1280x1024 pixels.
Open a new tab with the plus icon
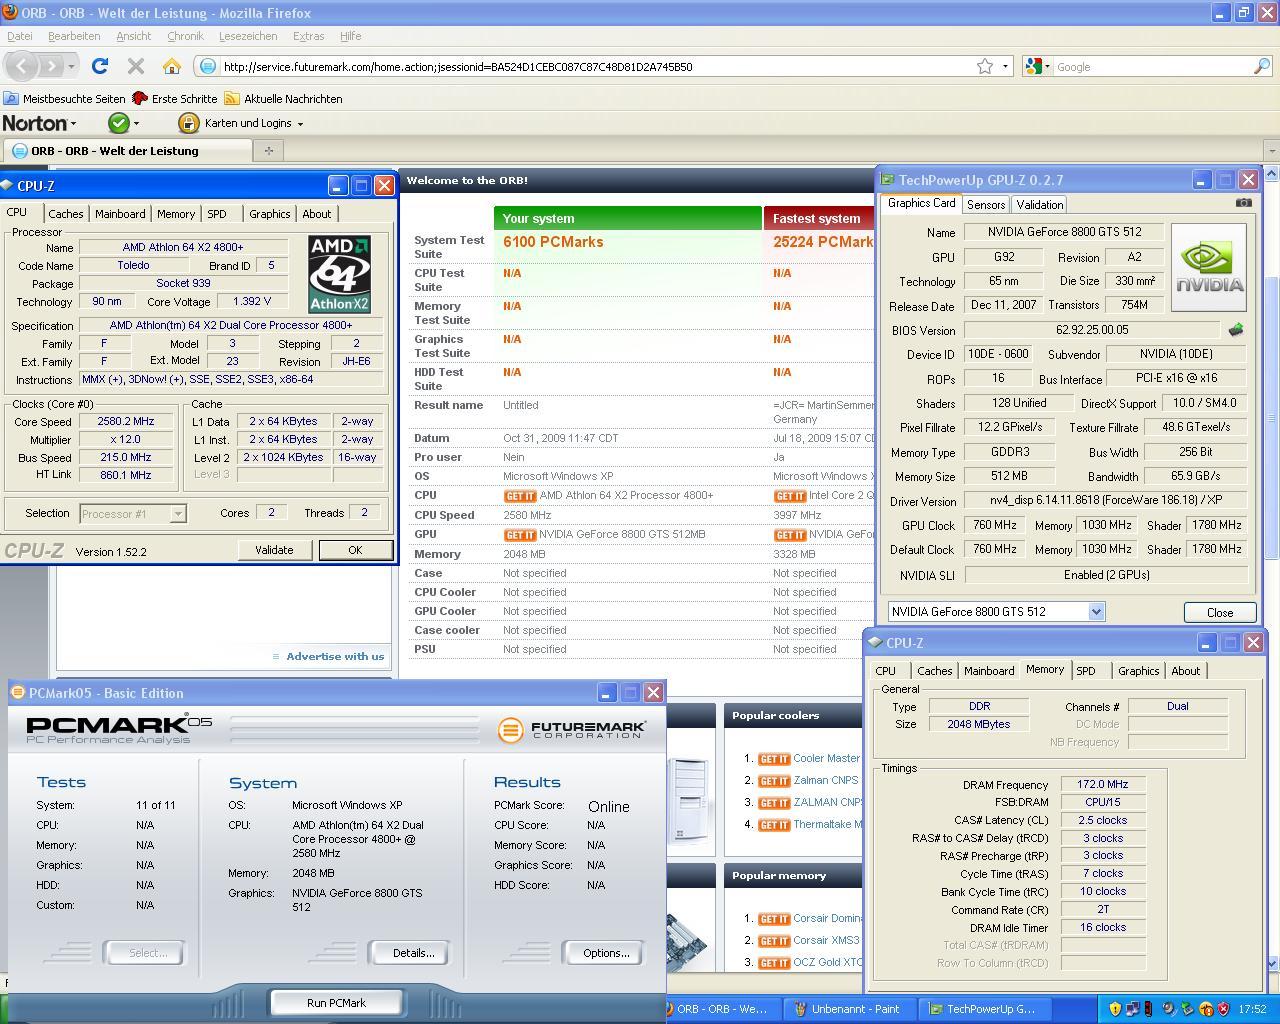(268, 150)
